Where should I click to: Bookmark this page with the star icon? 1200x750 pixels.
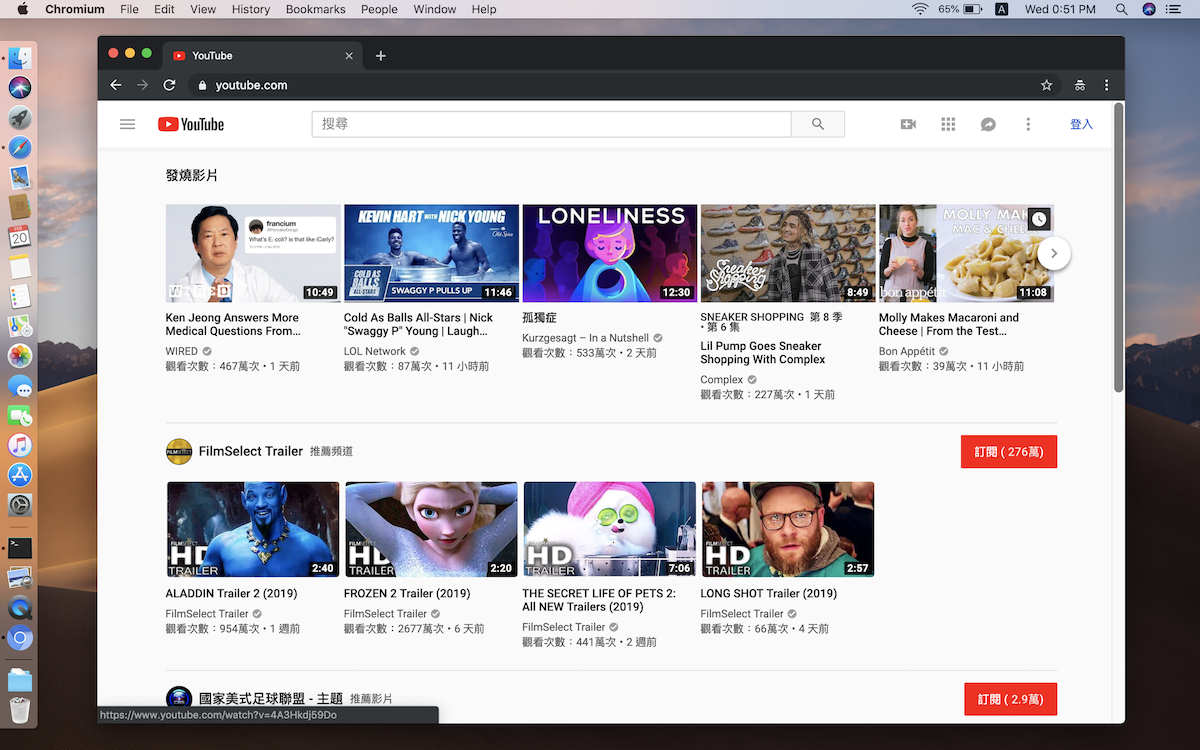tap(1046, 85)
